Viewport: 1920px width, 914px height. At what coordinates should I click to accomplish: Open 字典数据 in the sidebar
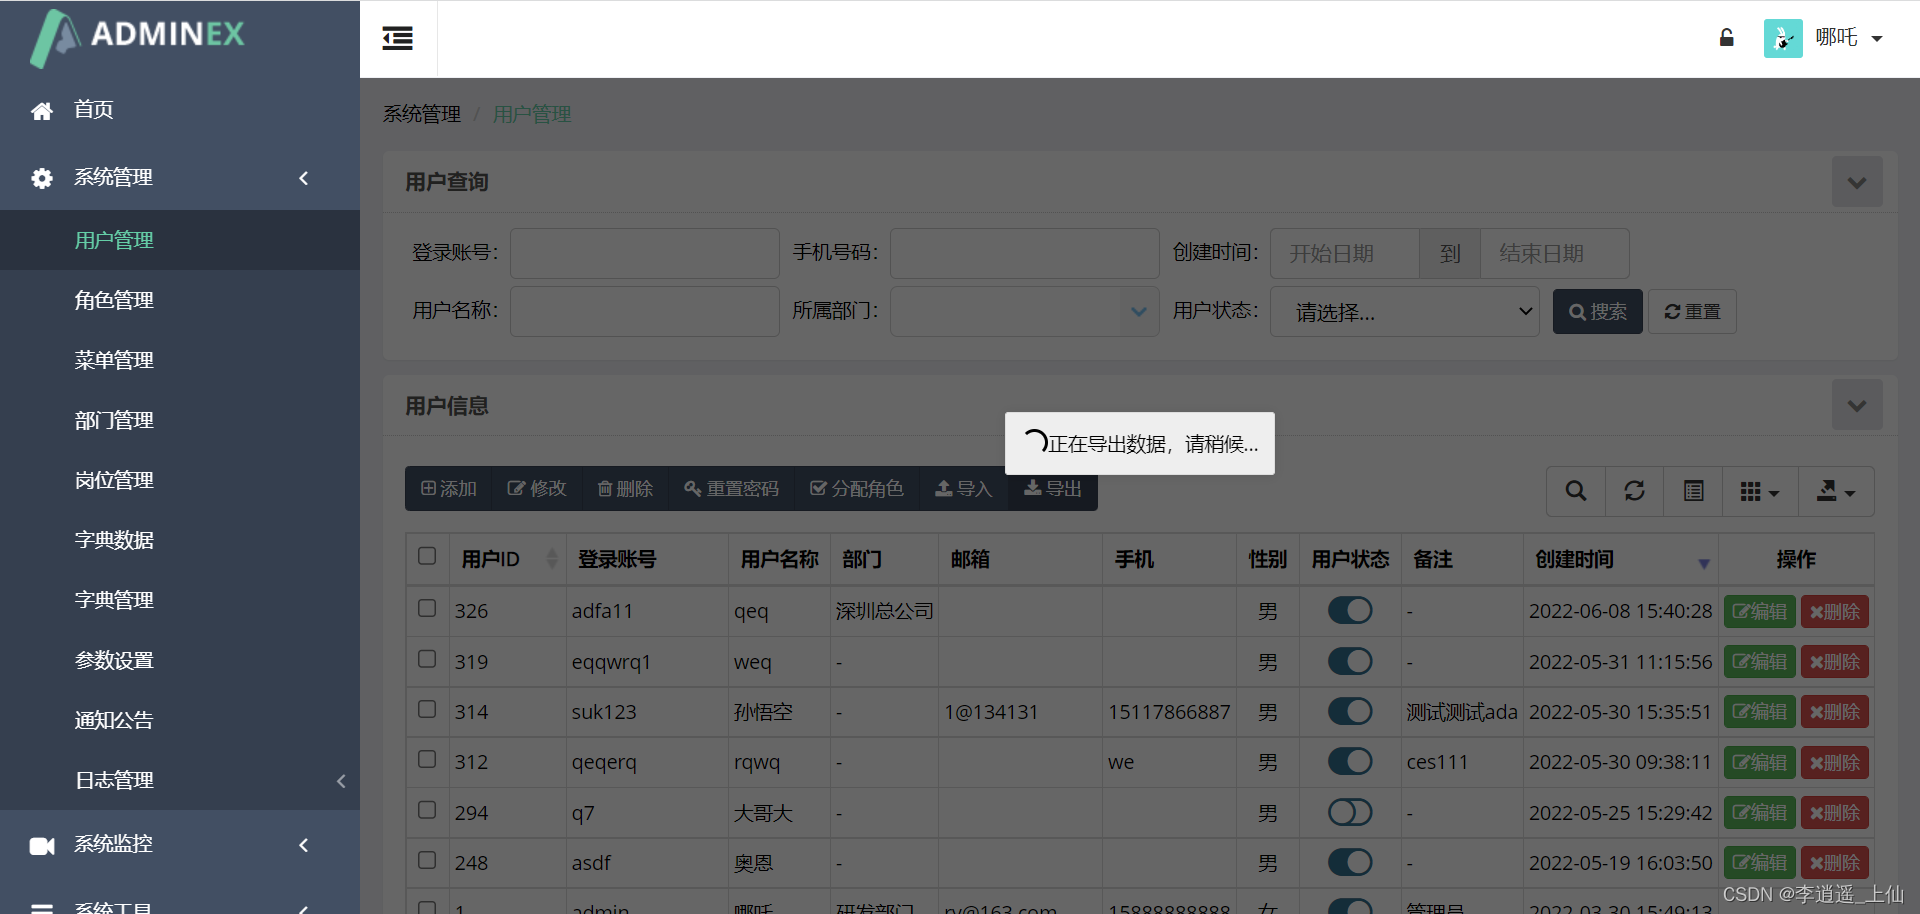(x=180, y=540)
